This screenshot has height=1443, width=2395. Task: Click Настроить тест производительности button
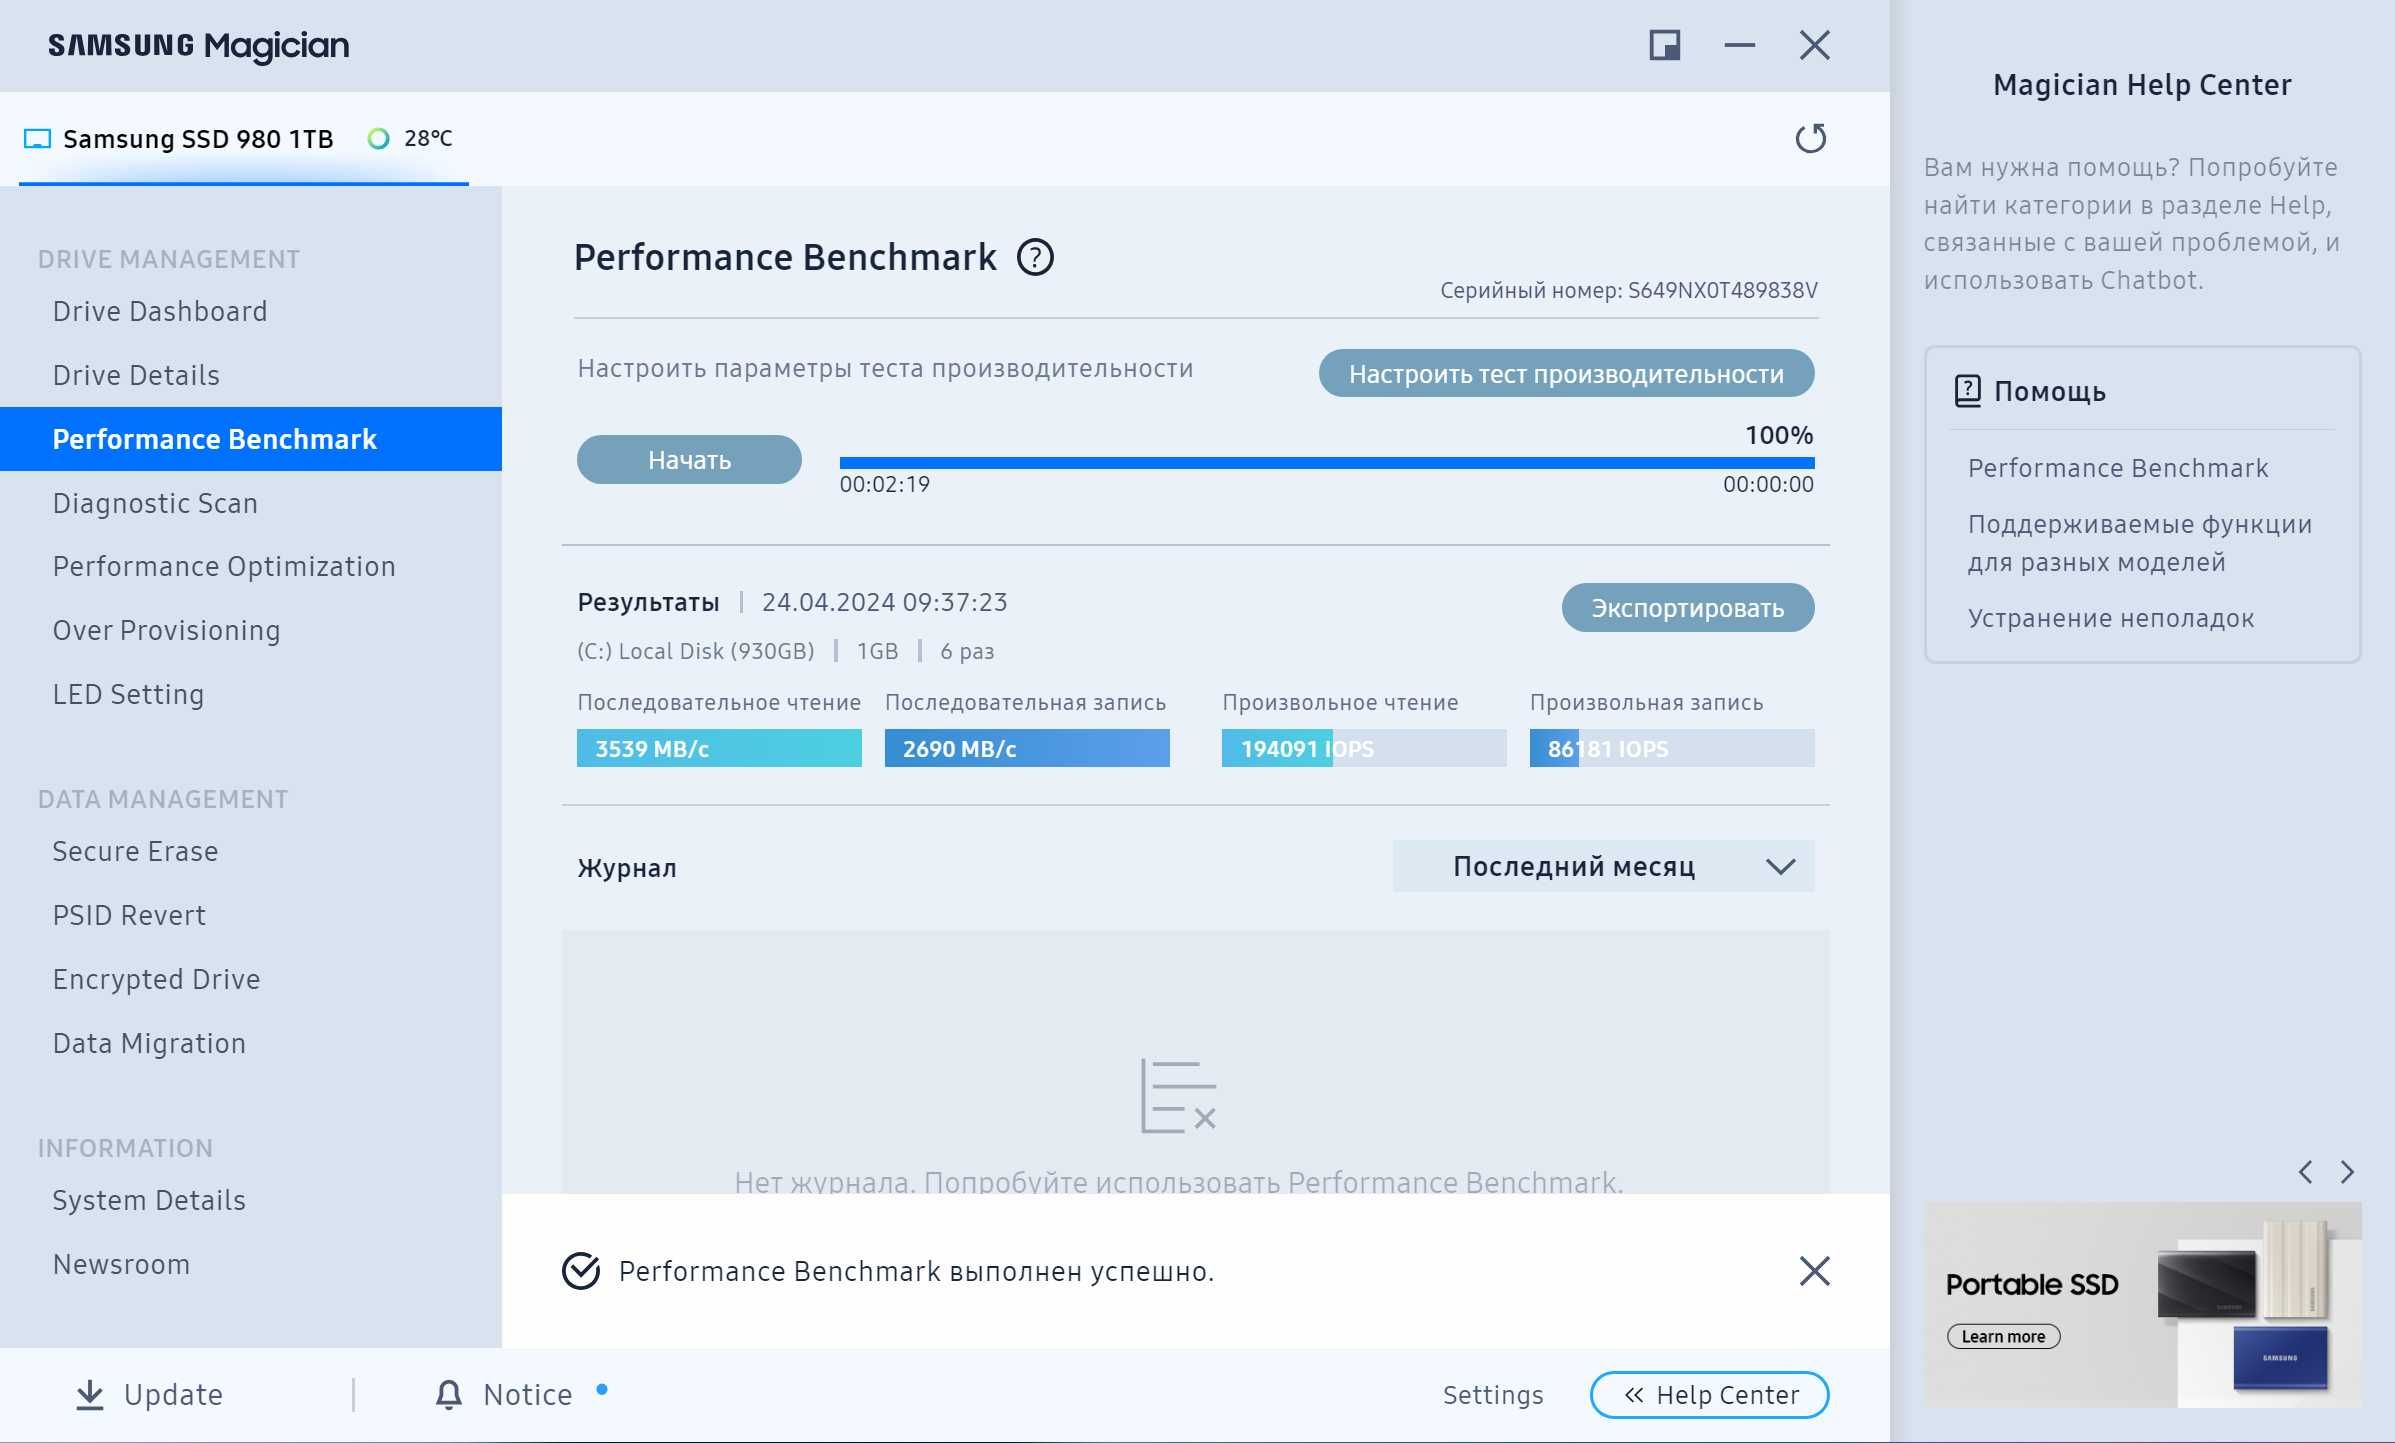click(x=1566, y=374)
